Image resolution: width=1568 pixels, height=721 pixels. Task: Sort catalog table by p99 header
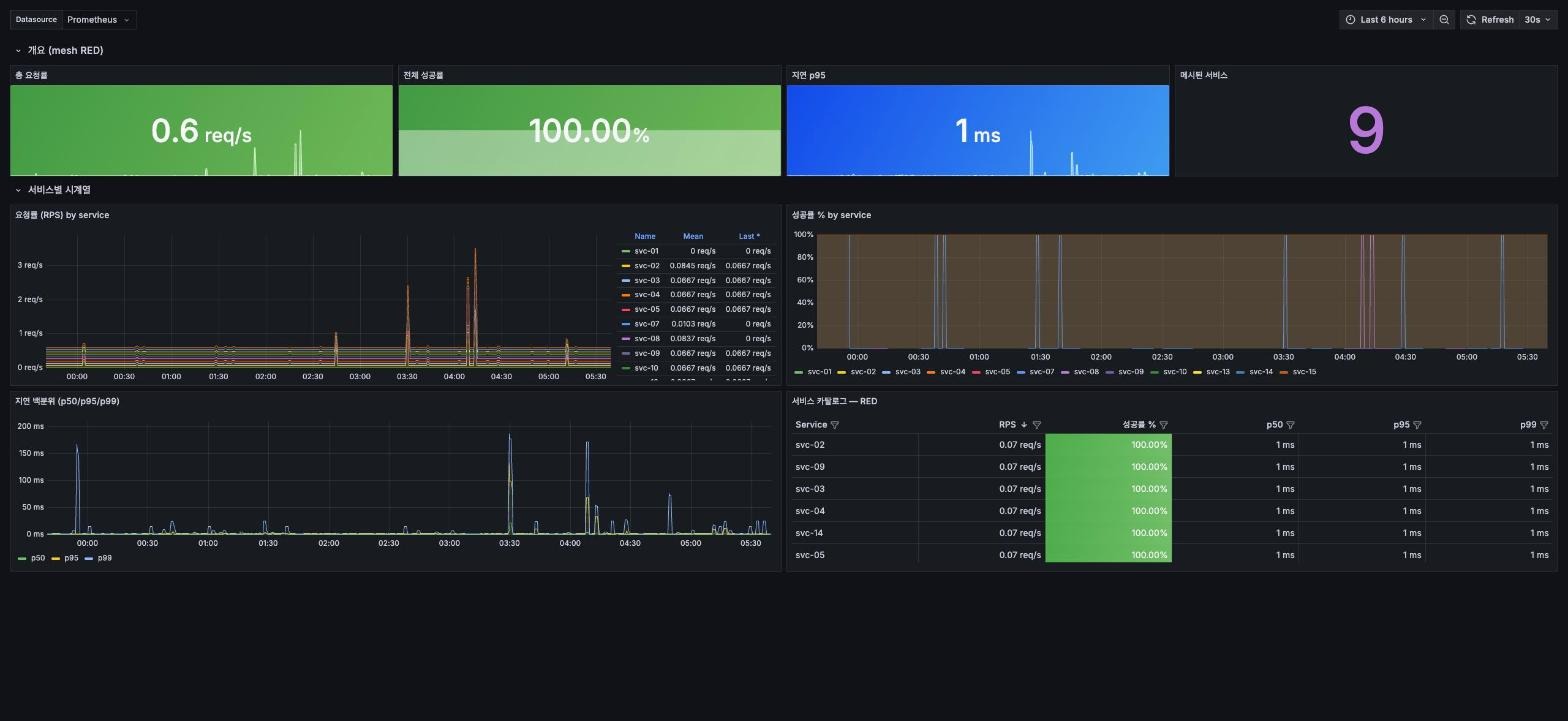(1528, 425)
